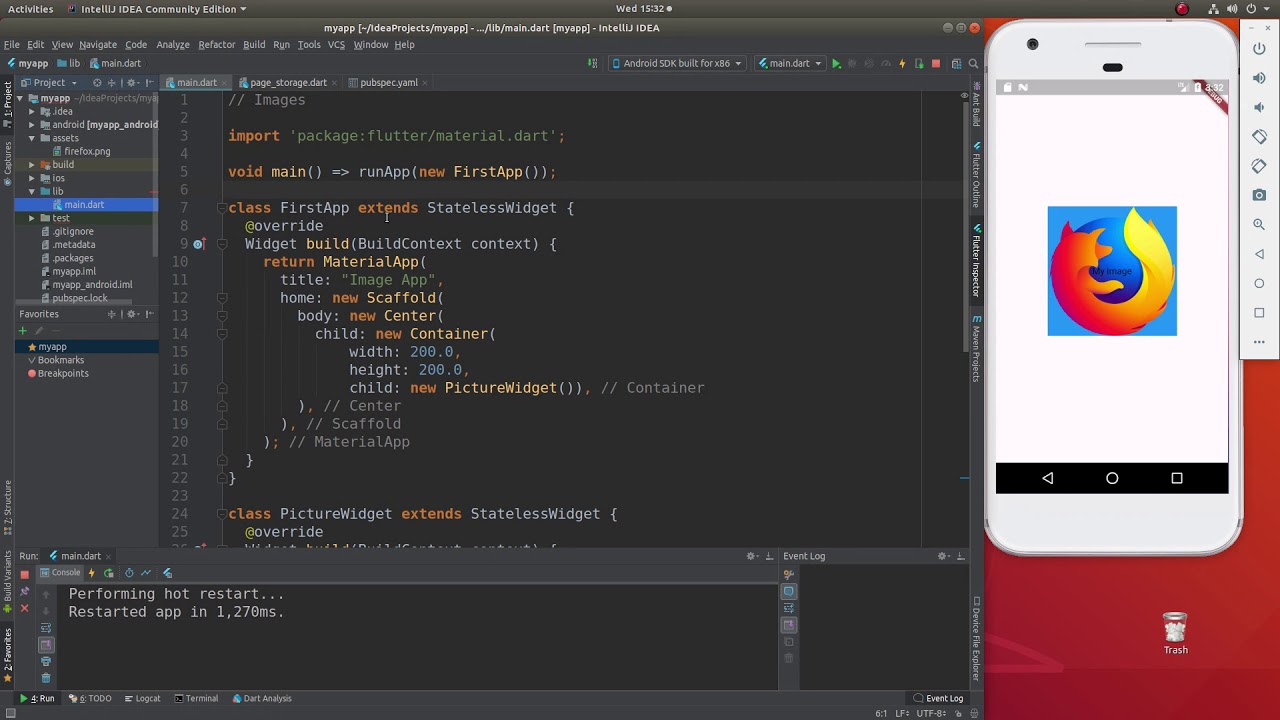Take emulator screenshot with camera icon
1280x720 pixels.
[1259, 195]
